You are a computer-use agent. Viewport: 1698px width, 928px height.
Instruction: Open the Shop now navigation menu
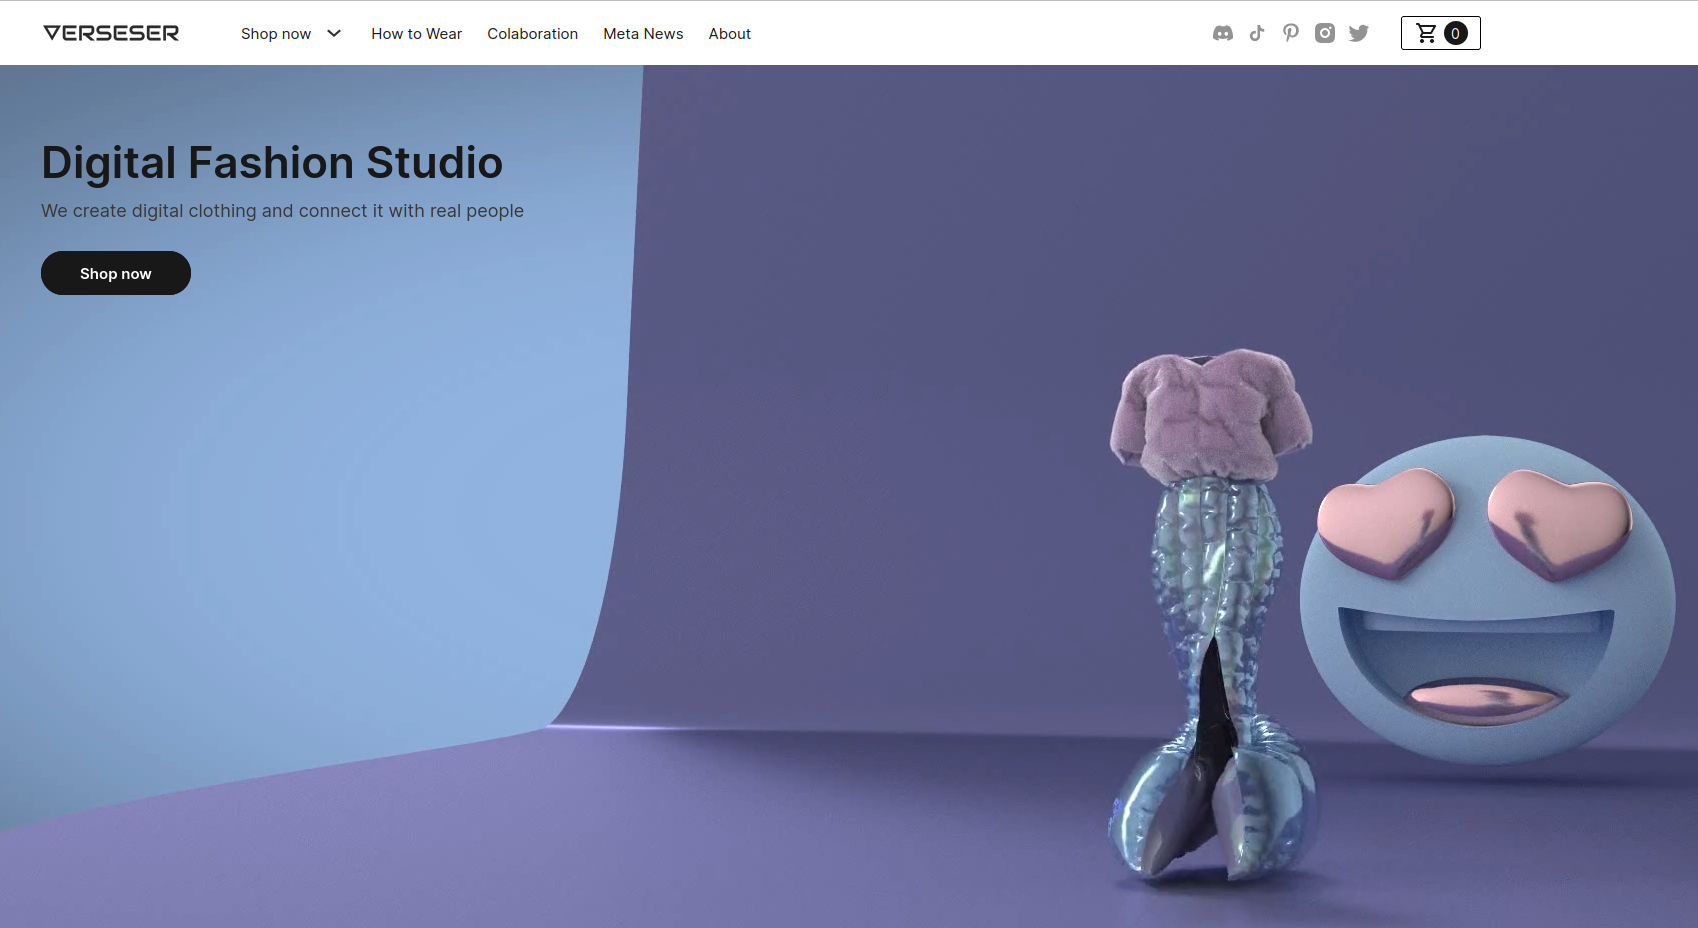click(276, 33)
